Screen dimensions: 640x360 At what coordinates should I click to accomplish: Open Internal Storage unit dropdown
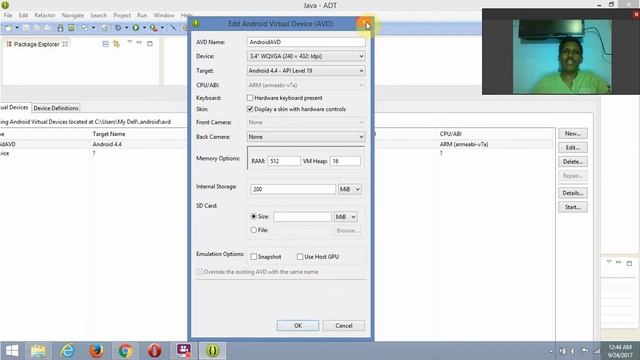[x=349, y=189]
